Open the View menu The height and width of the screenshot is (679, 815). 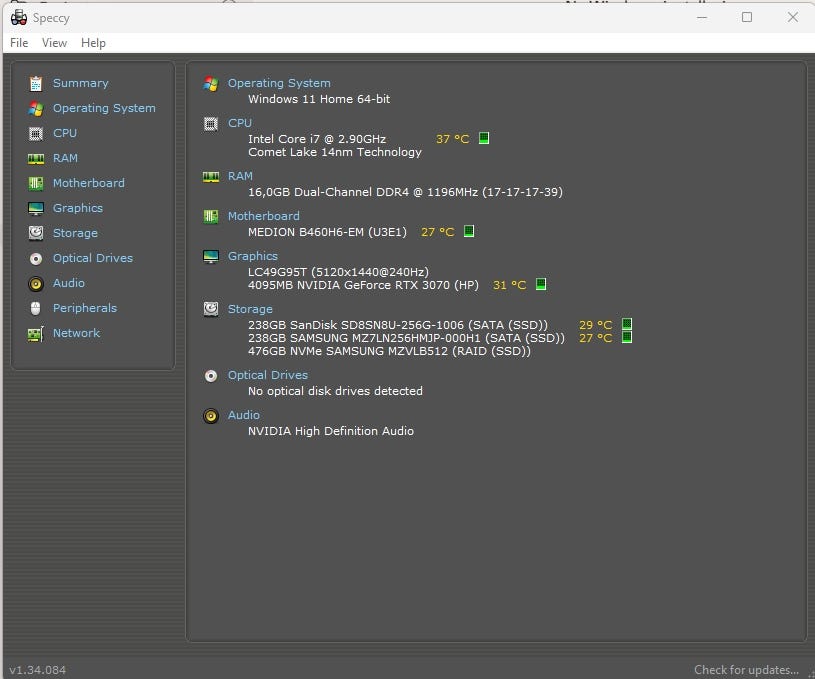coord(54,43)
